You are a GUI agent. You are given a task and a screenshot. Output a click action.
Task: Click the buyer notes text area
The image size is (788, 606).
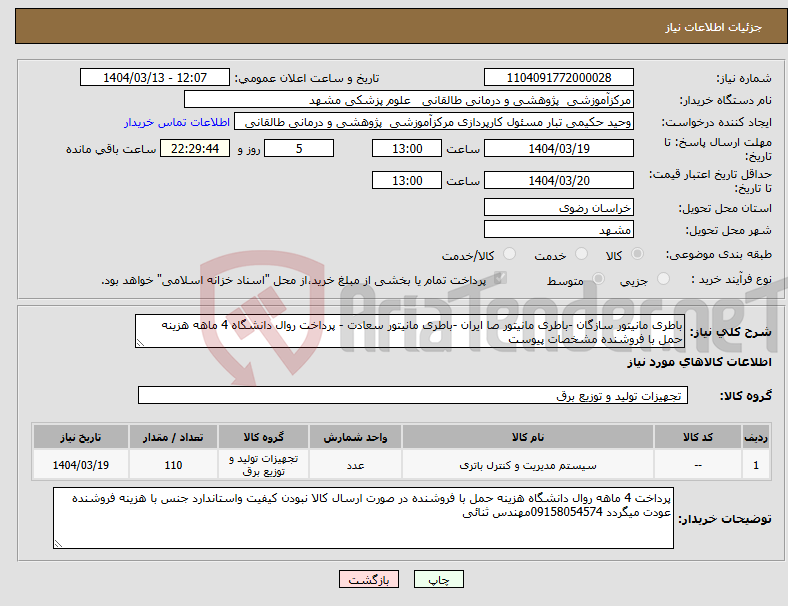tap(363, 518)
